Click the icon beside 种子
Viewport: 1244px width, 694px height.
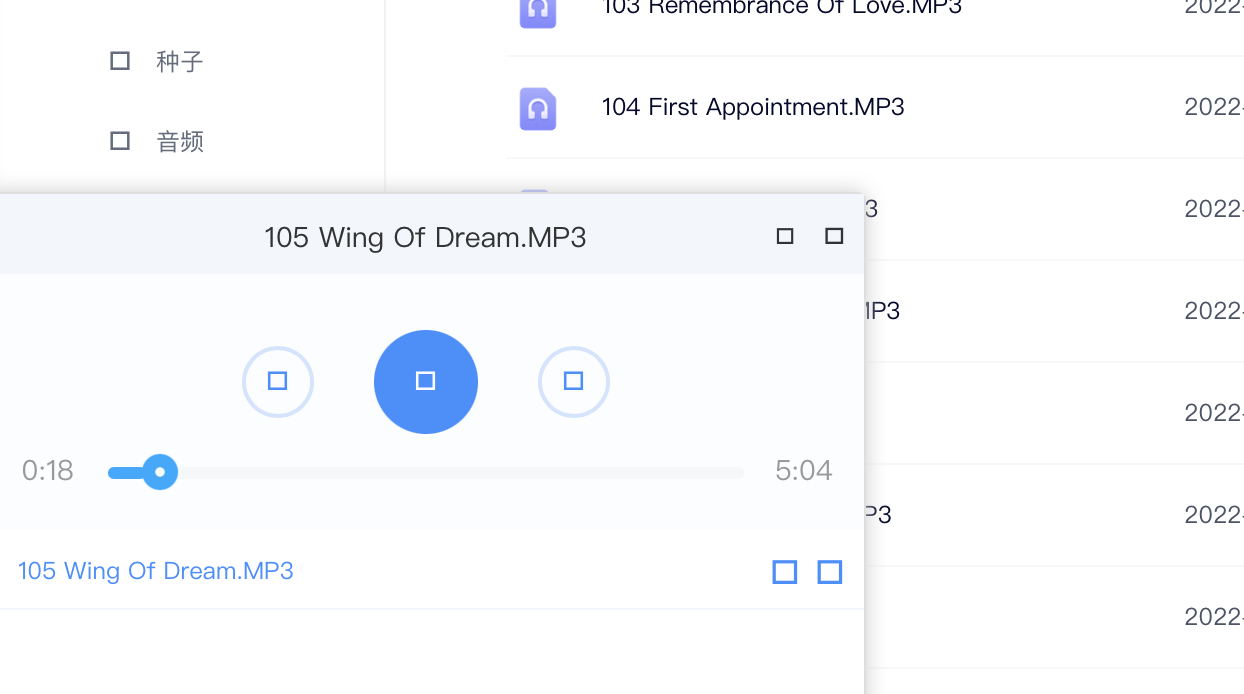[120, 61]
